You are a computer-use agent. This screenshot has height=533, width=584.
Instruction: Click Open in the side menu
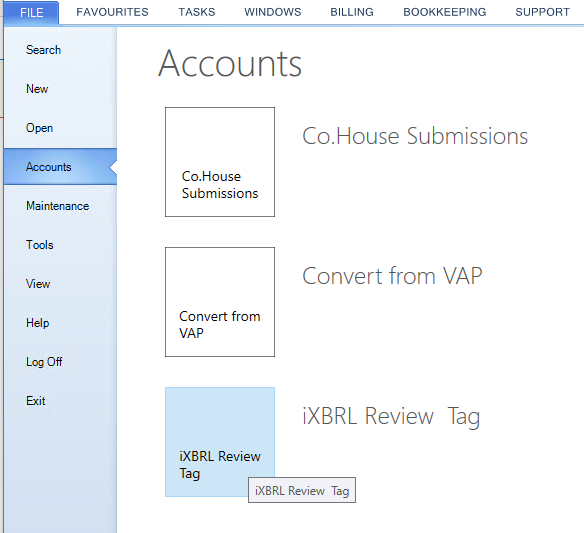click(x=60, y=128)
